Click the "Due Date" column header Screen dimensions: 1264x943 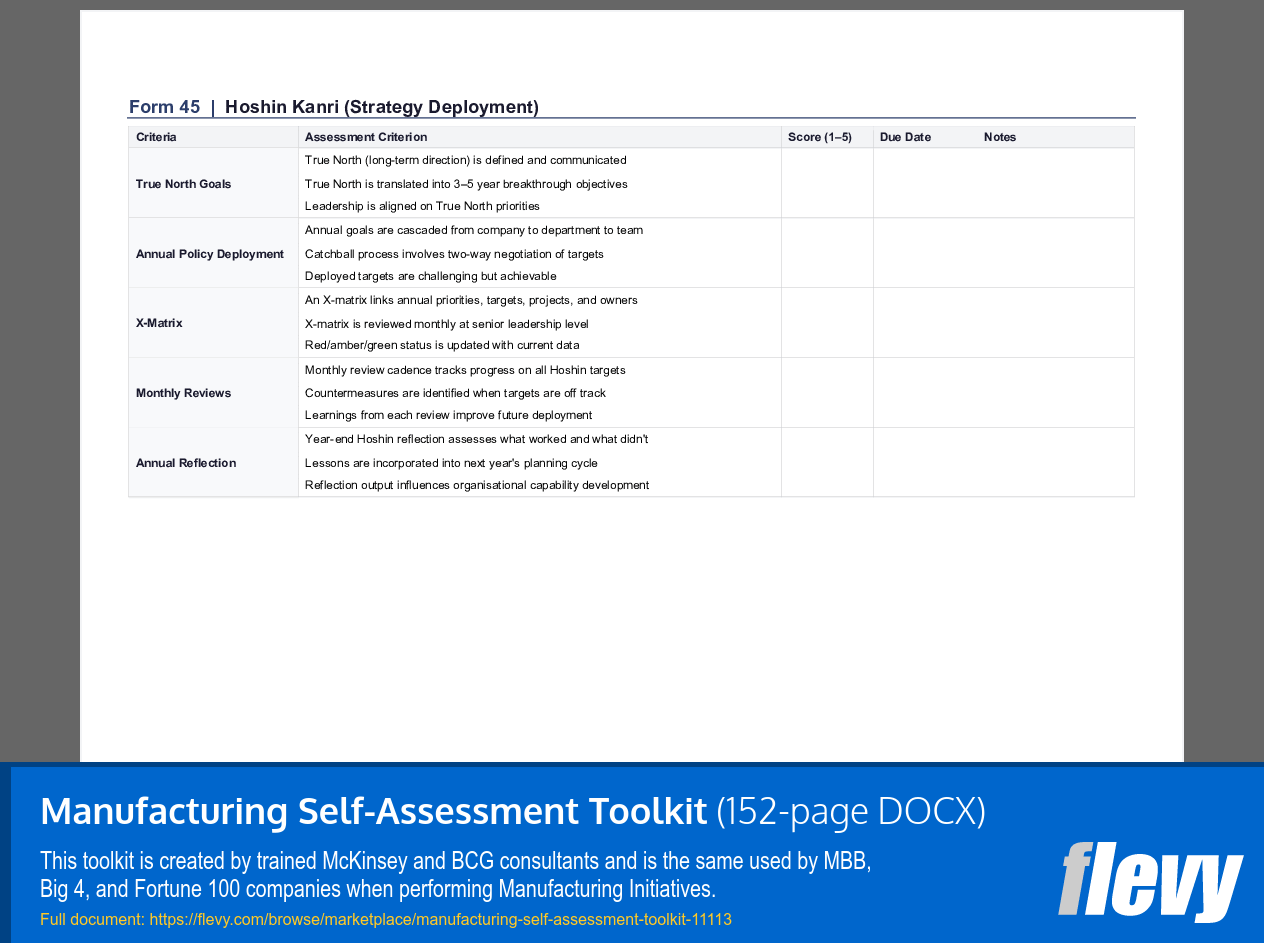pyautogui.click(x=905, y=137)
